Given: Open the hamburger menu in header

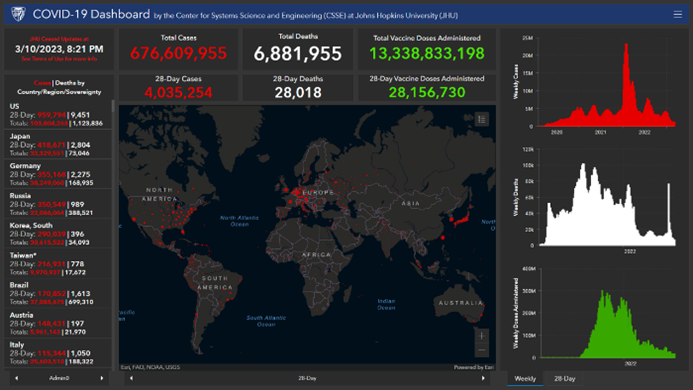Looking at the screenshot, I should [678, 15].
